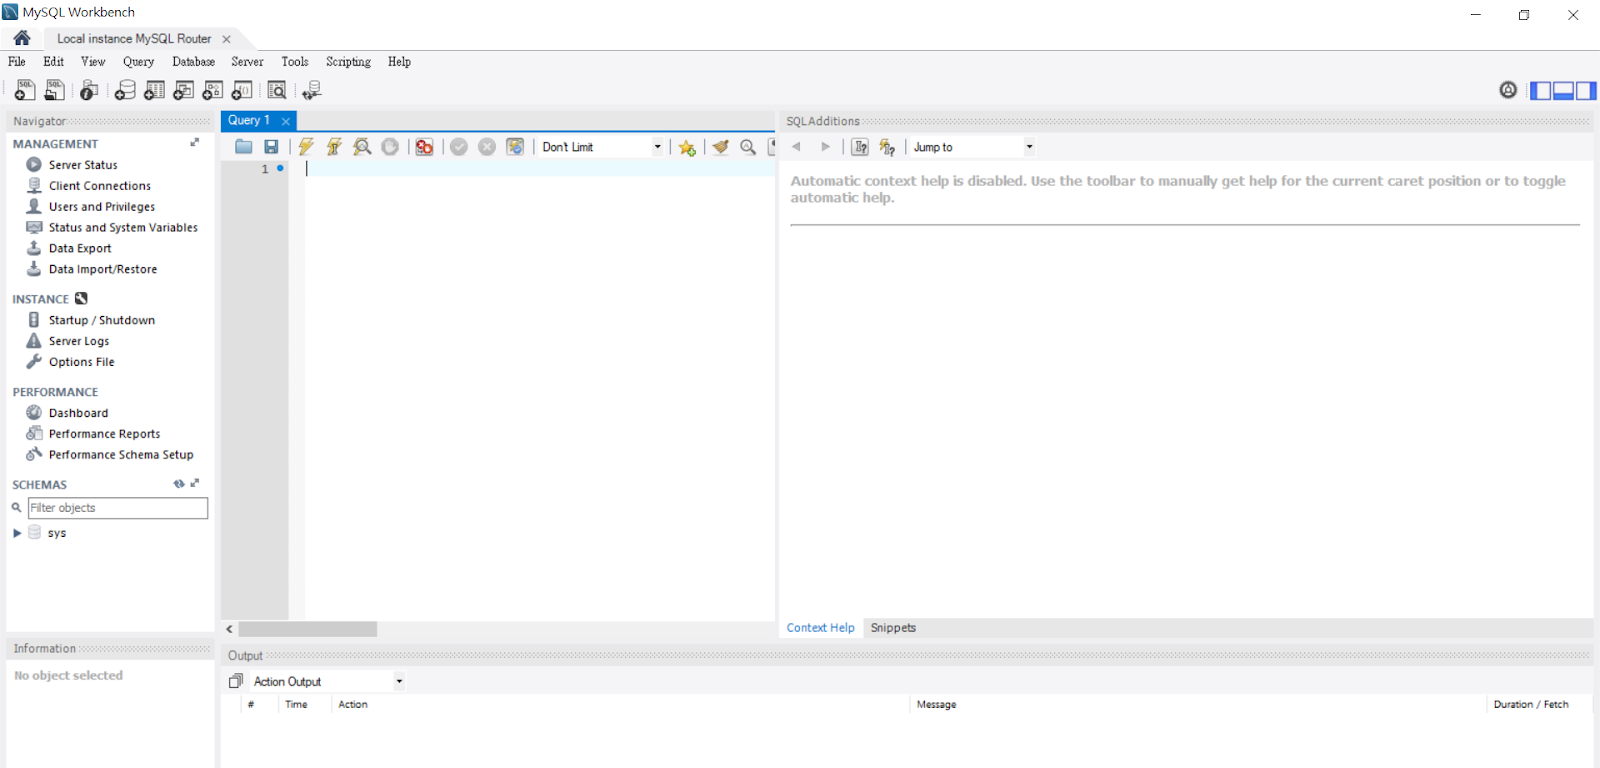Screen dimensions: 1600x768
Task: Go back in context help
Action: tap(797, 147)
